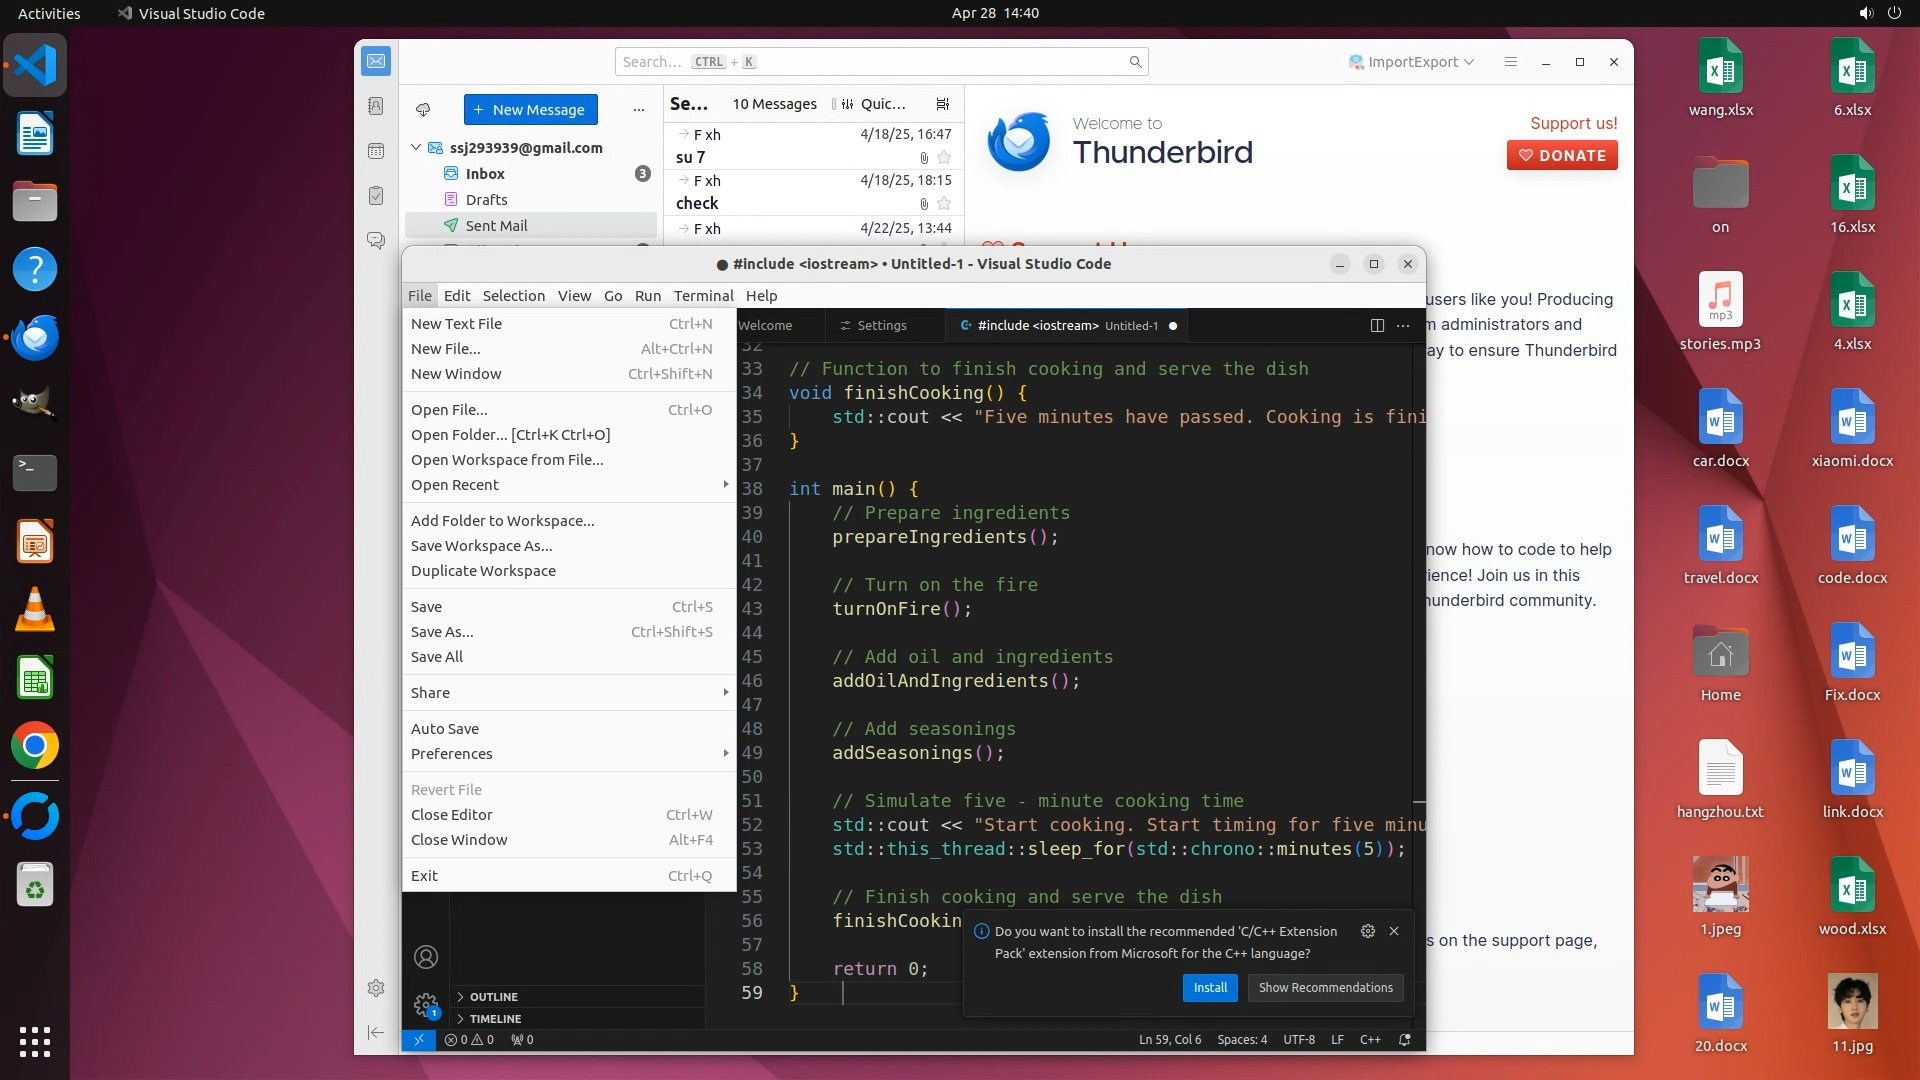Image resolution: width=1920 pixels, height=1080 pixels.
Task: Open Thunderbird address book sidebar icon
Action: pos(376,106)
